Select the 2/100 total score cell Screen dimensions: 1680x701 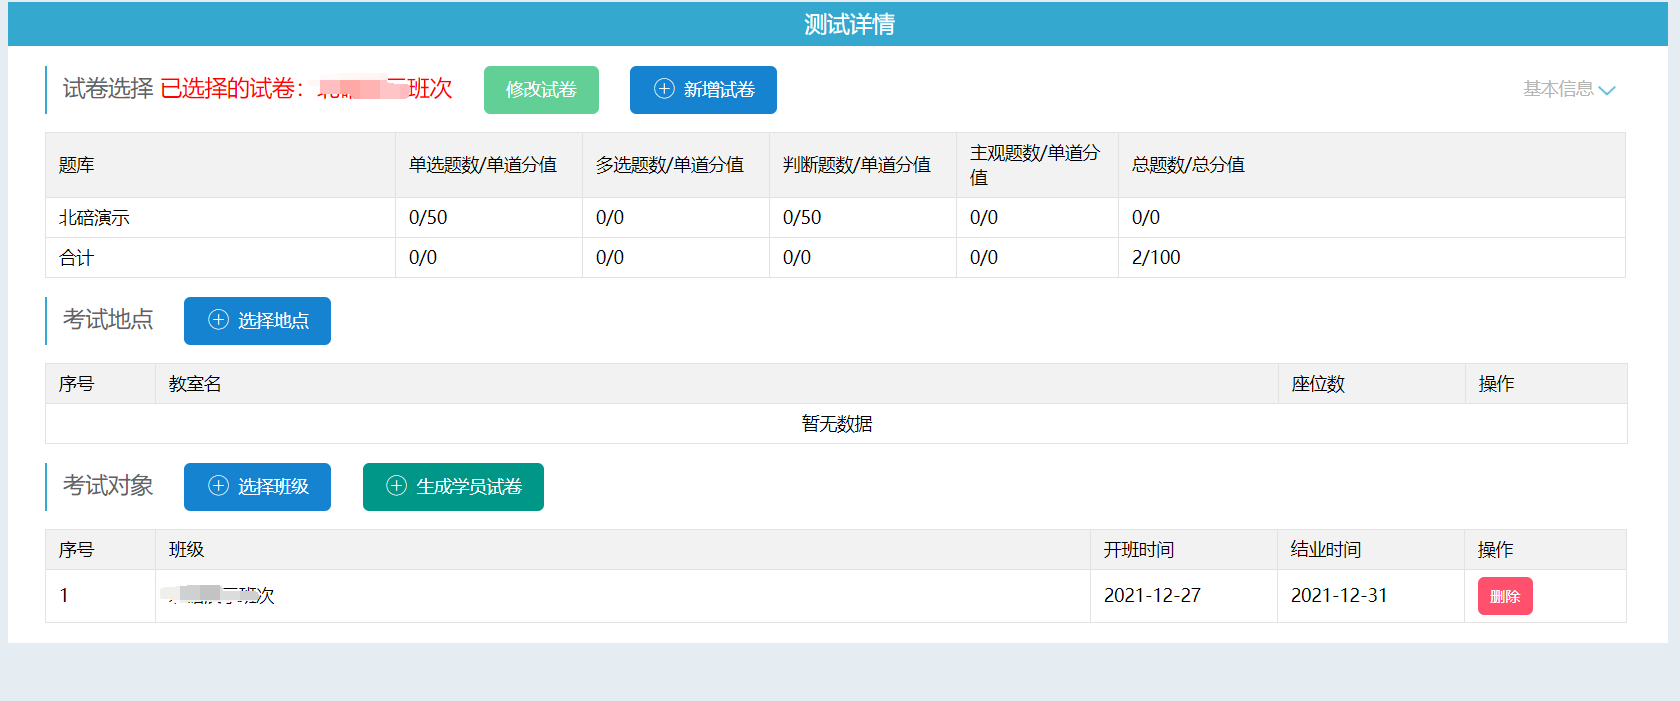(x=1156, y=258)
